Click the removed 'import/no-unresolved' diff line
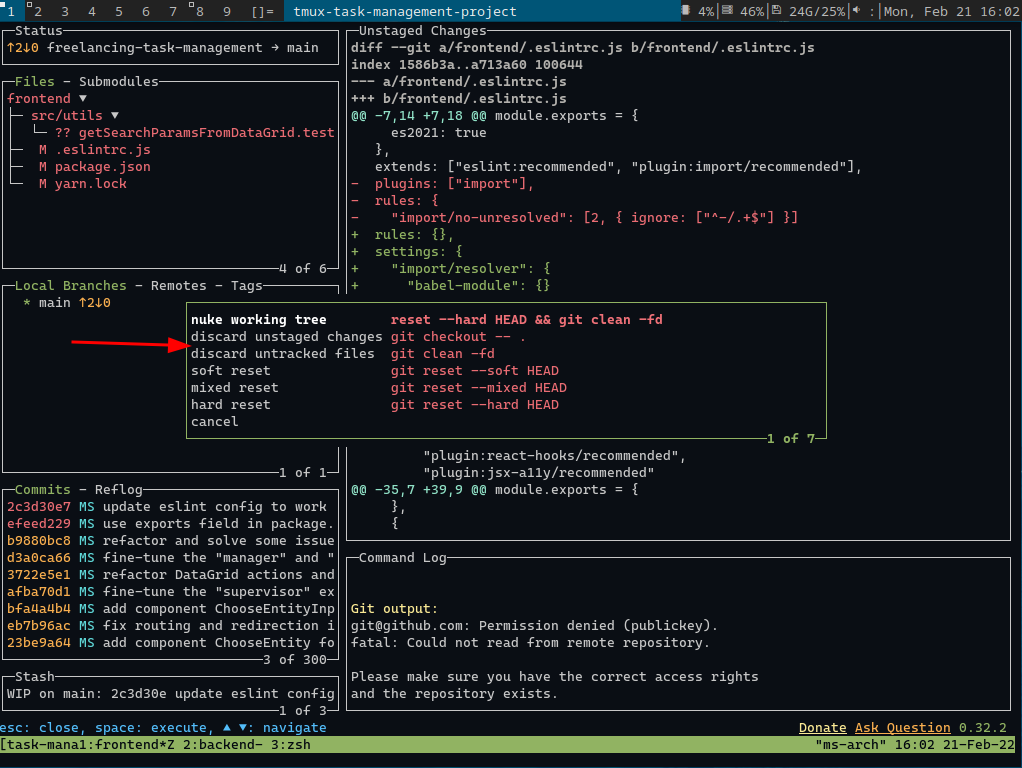 tap(574, 217)
